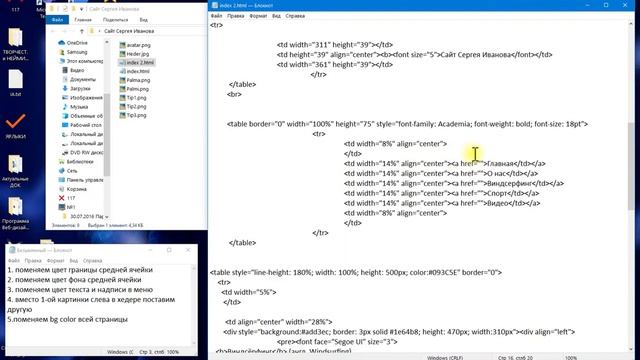Open Правка menu in untitled Notepad
The width and height of the screenshot is (640, 360).
33,260
